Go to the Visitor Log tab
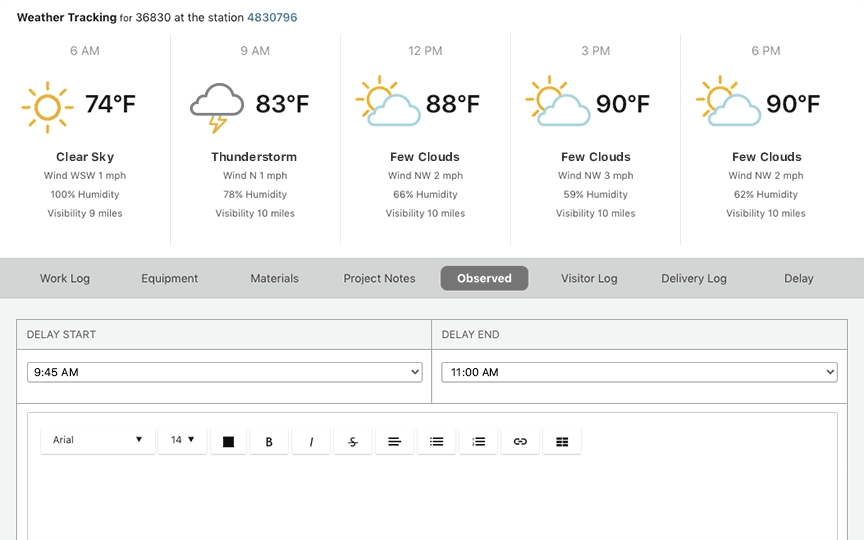Screen dimensions: 864x540 (589, 278)
